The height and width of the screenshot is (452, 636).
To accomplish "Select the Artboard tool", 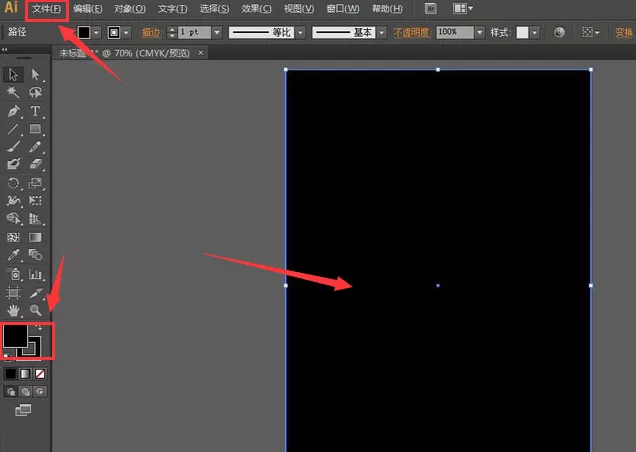I will point(13,293).
